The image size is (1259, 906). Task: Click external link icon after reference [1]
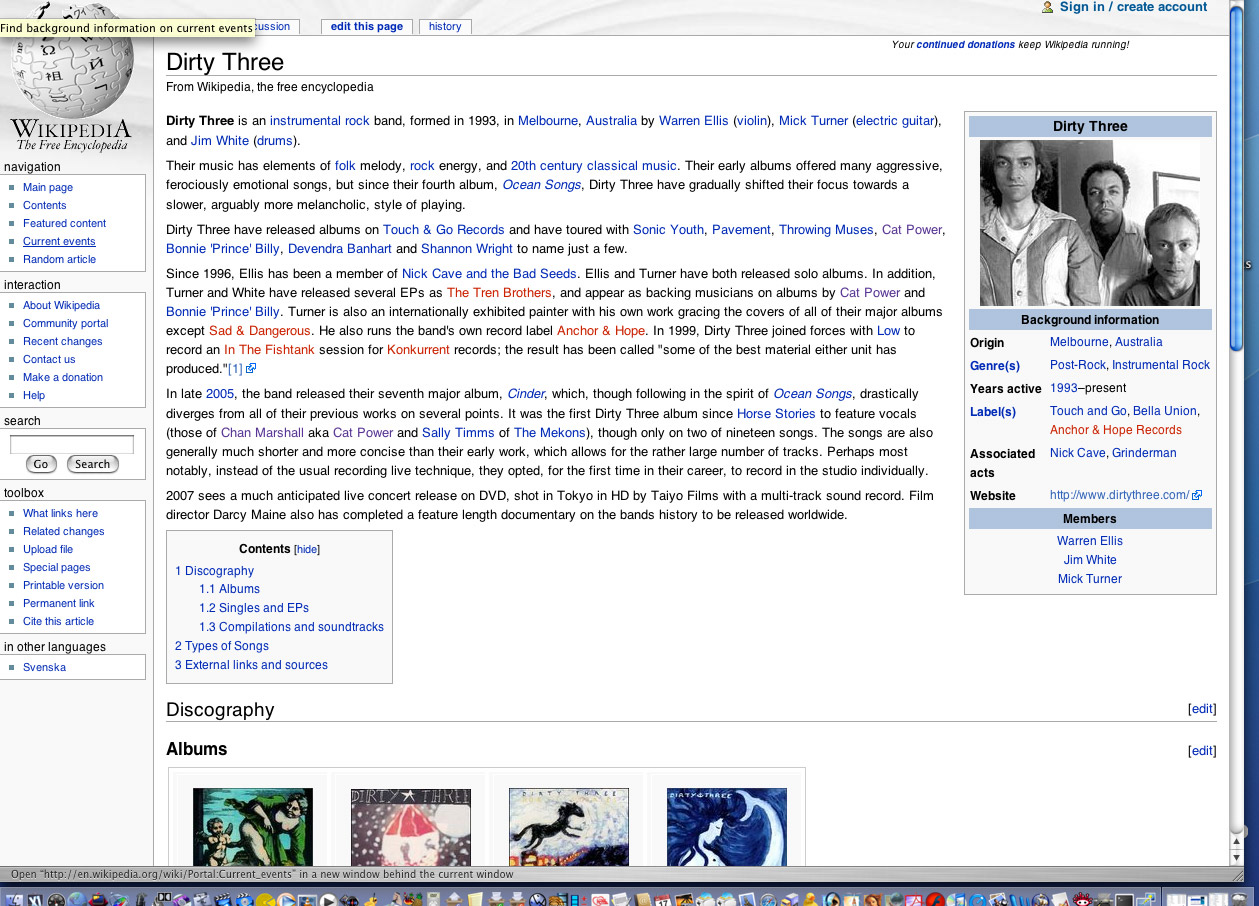point(251,369)
